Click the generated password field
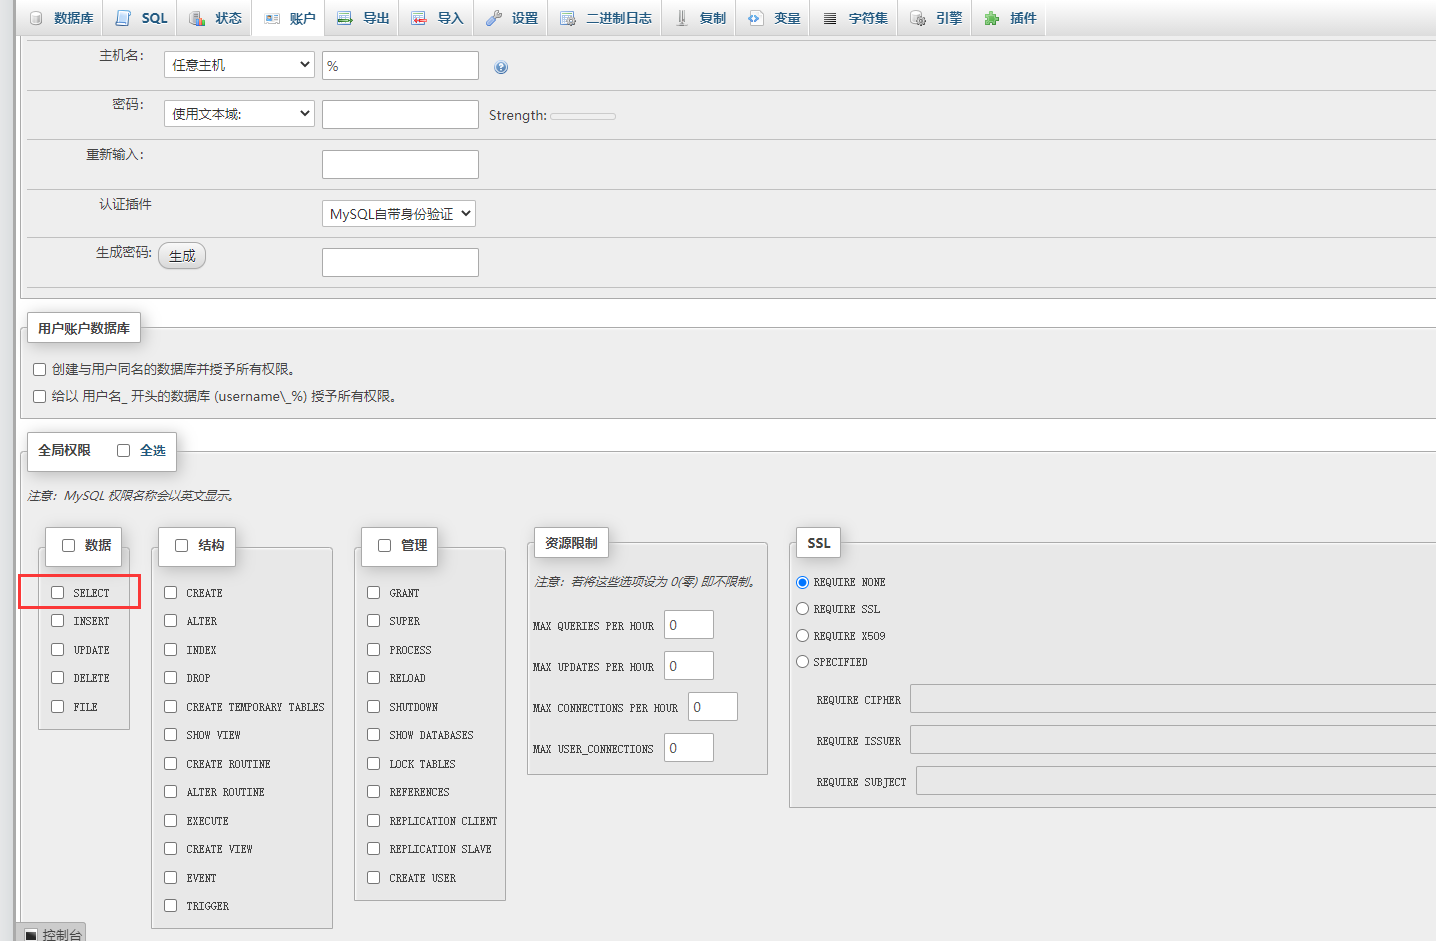The height and width of the screenshot is (941, 1436). click(400, 262)
